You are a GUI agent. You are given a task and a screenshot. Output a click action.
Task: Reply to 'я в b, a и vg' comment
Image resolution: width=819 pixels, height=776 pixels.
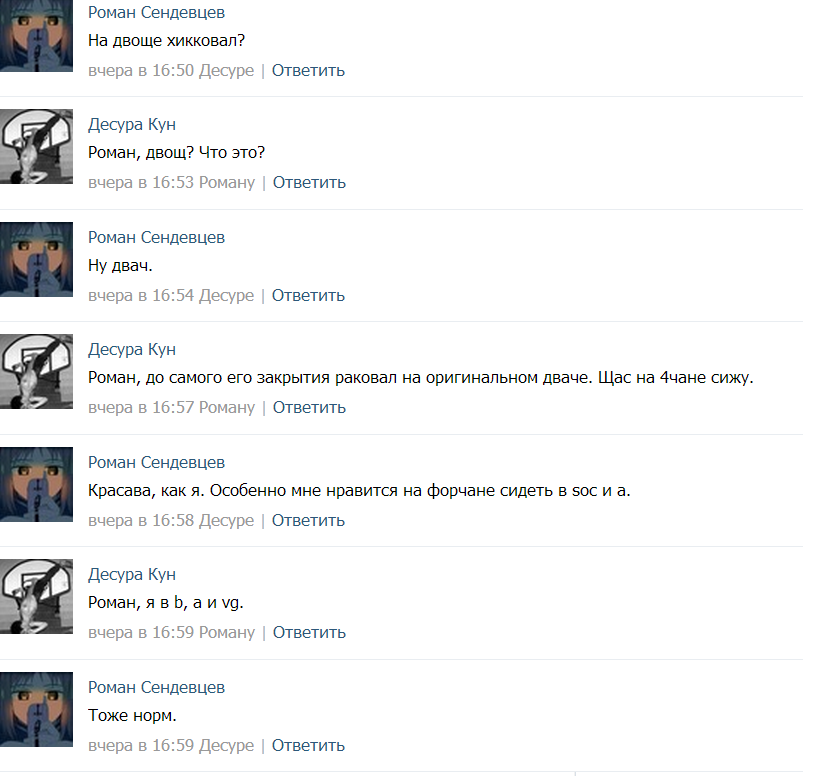[x=309, y=632]
